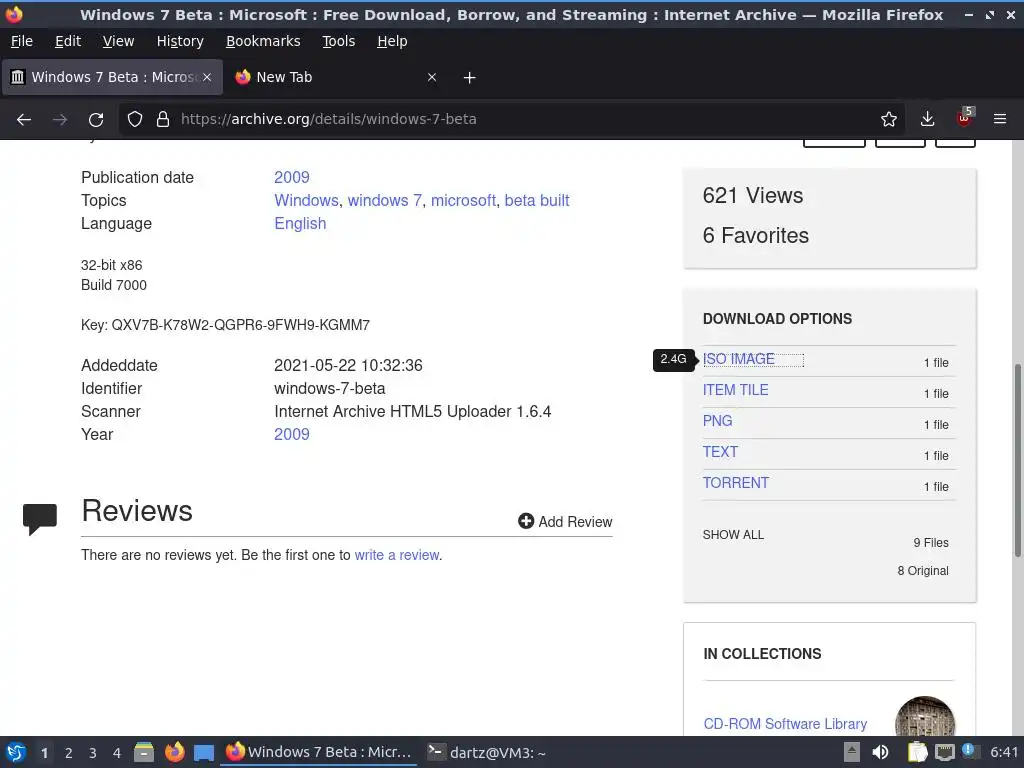
Task: Open the Help menu
Action: tap(392, 41)
